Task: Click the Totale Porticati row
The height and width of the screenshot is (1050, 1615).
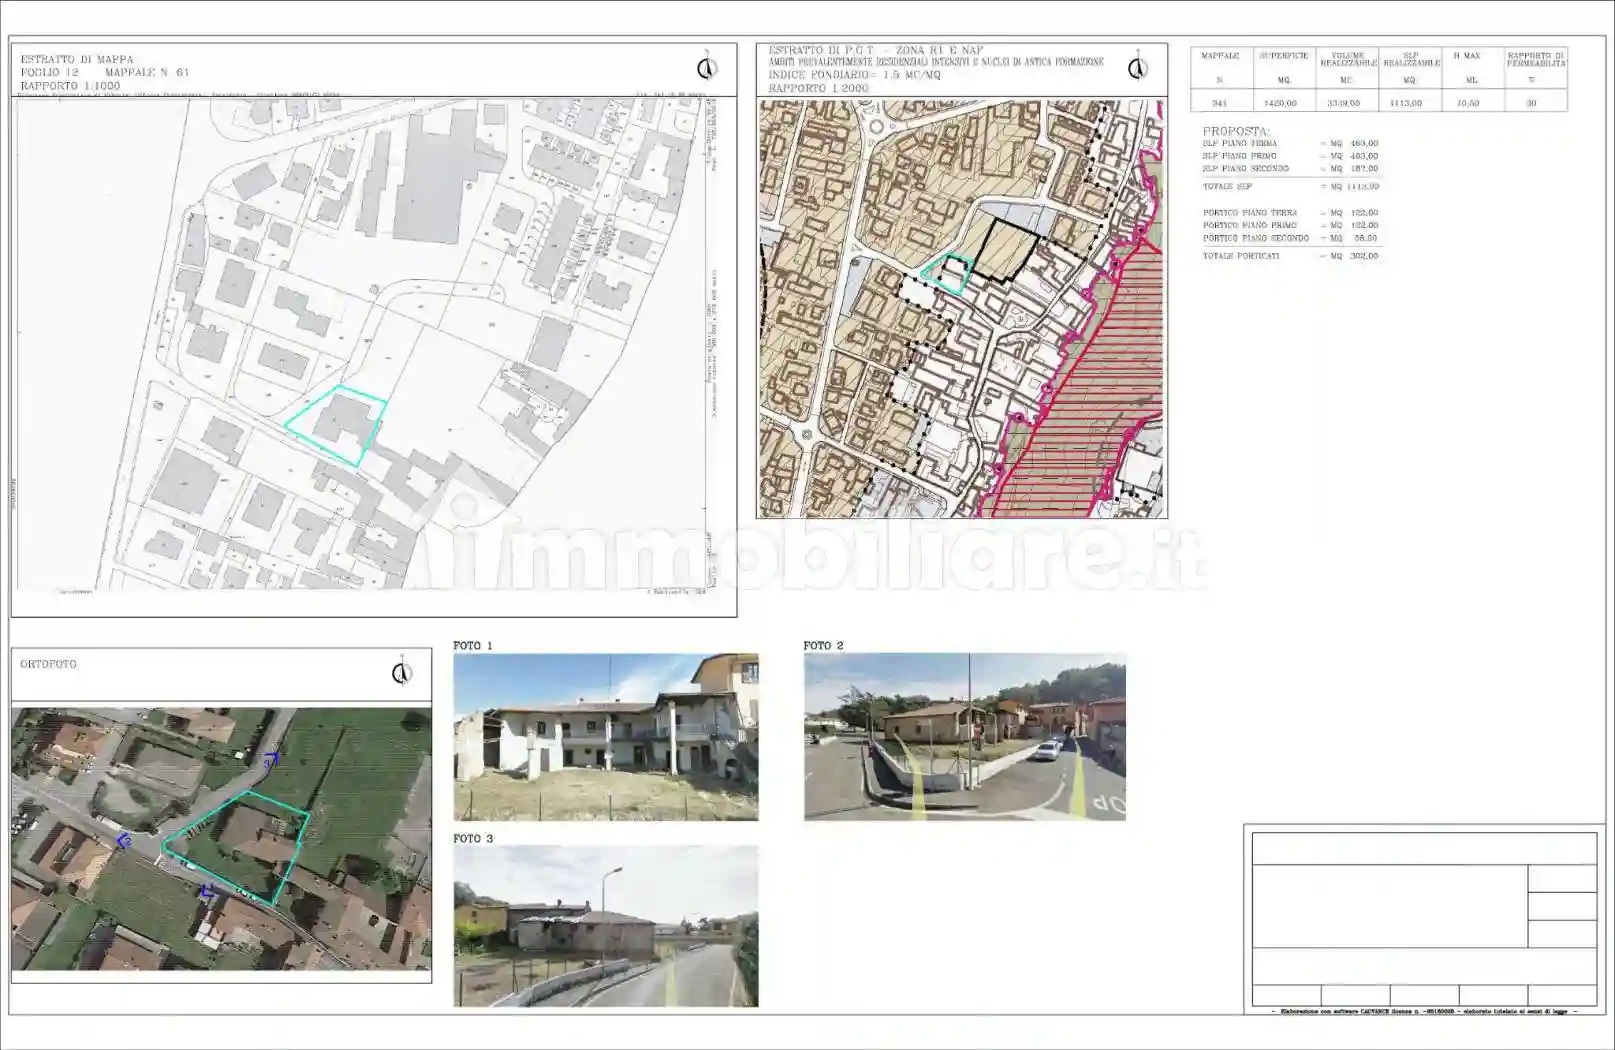Action: (1289, 256)
